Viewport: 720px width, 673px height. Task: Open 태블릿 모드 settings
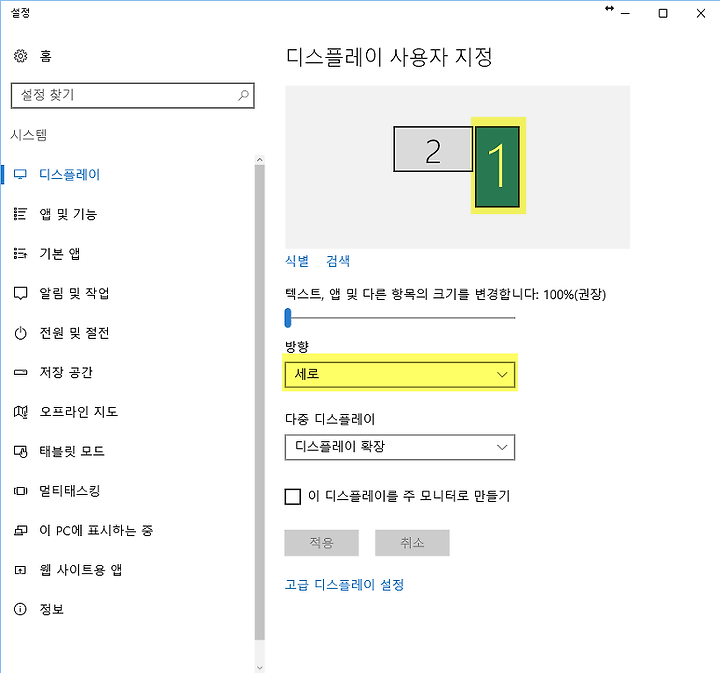[72, 451]
